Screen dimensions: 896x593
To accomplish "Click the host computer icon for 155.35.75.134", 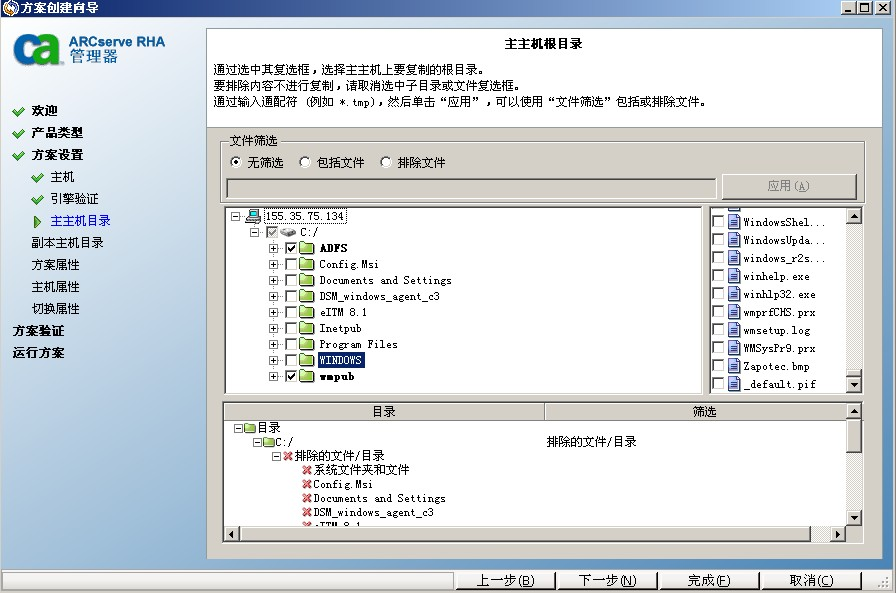I will coord(253,216).
